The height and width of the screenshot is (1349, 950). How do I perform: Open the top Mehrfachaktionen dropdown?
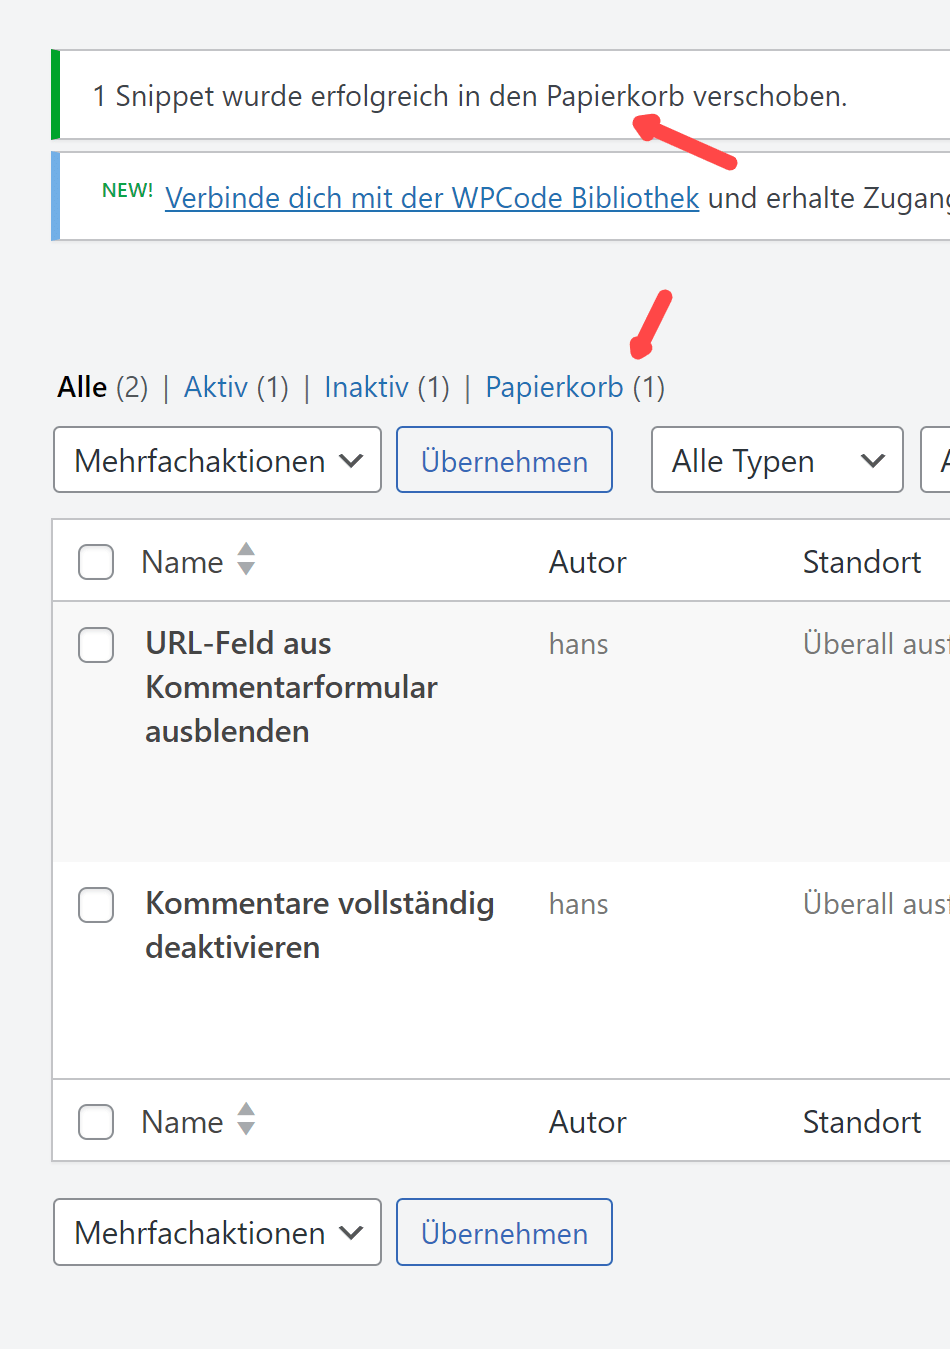click(217, 460)
